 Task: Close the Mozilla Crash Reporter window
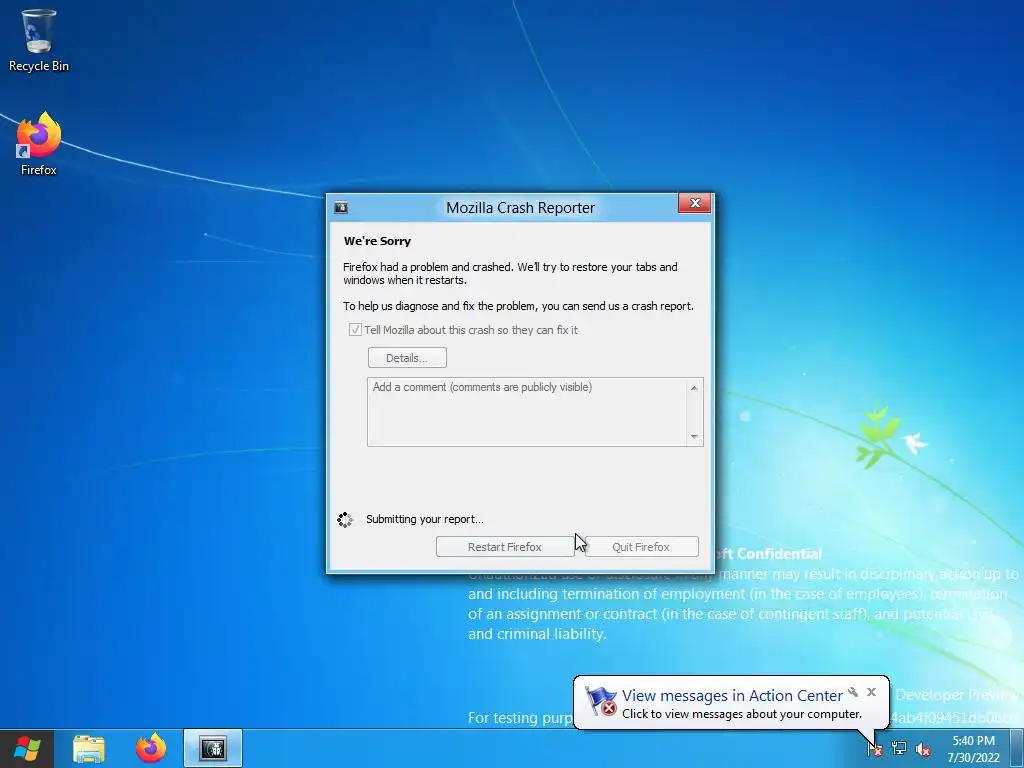[695, 203]
